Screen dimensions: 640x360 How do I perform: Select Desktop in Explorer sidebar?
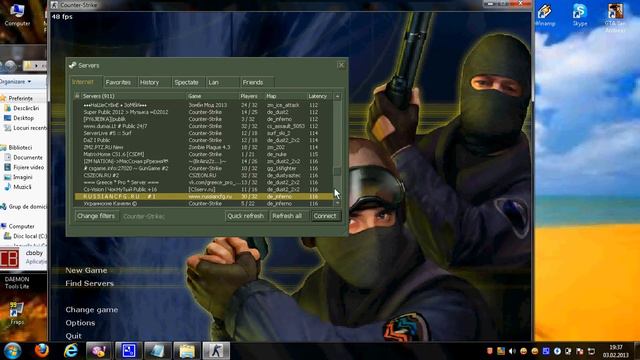pyautogui.click(x=19, y=118)
